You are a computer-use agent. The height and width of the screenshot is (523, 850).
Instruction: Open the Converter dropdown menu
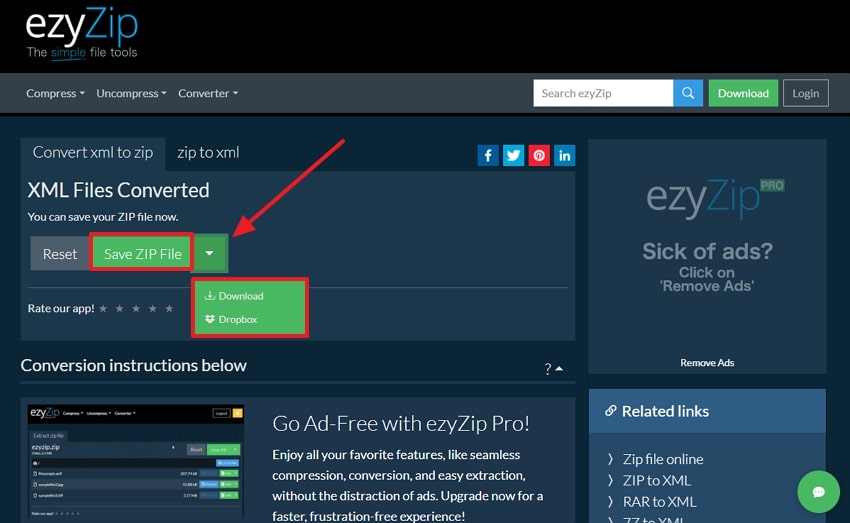(208, 93)
